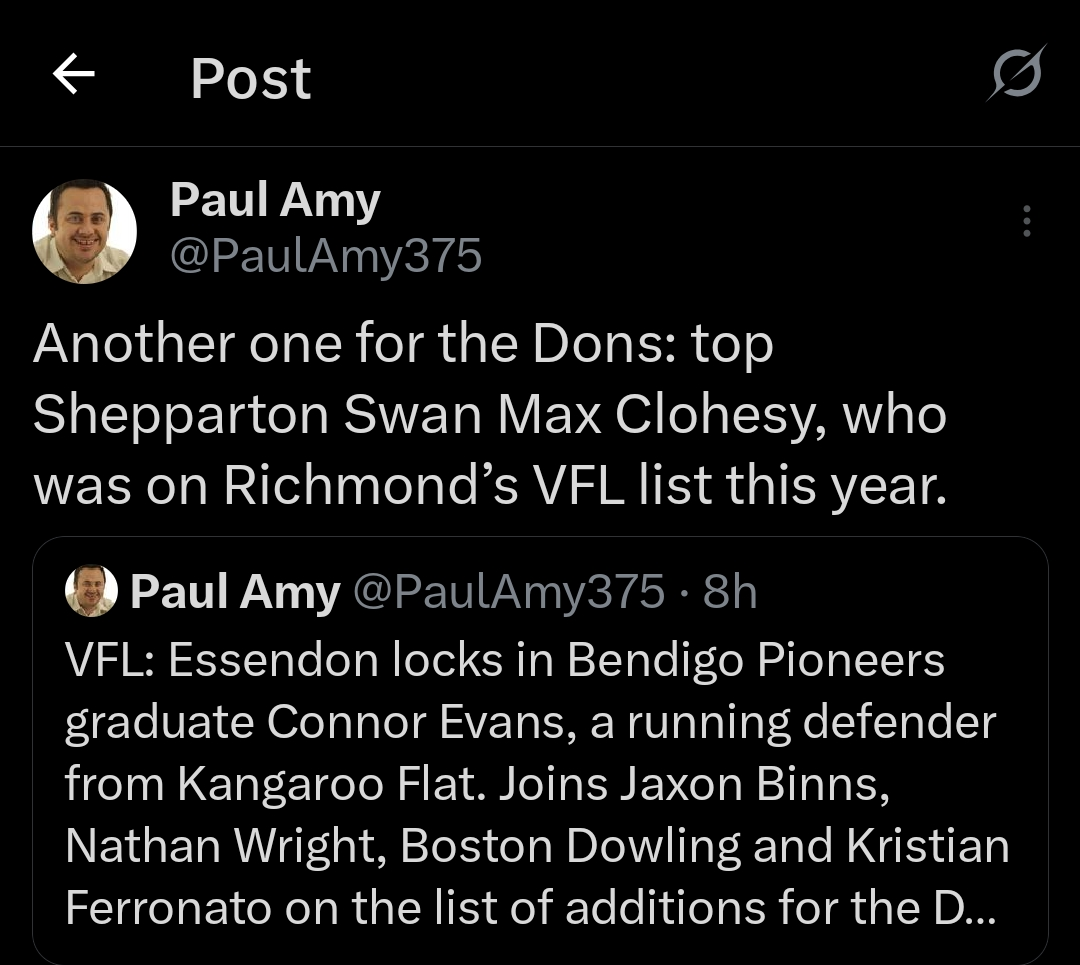Tap the "8h" timestamp in quoted post
This screenshot has height=965, width=1080.
(730, 593)
